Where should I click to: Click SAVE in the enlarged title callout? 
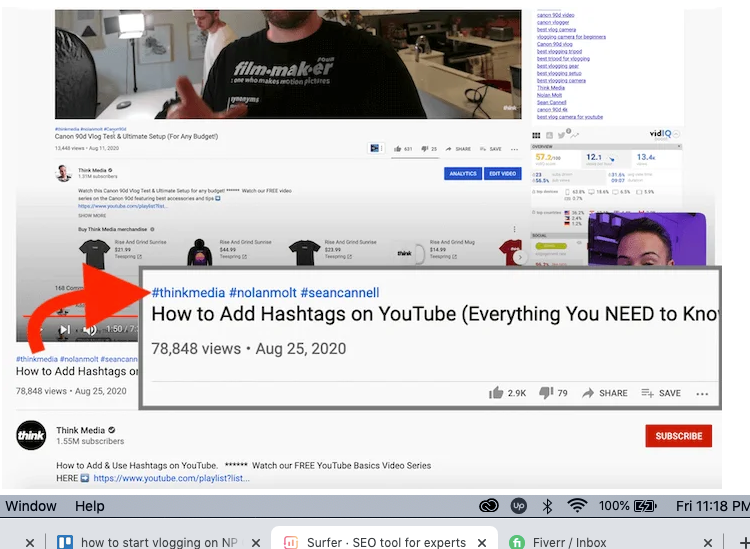(661, 393)
